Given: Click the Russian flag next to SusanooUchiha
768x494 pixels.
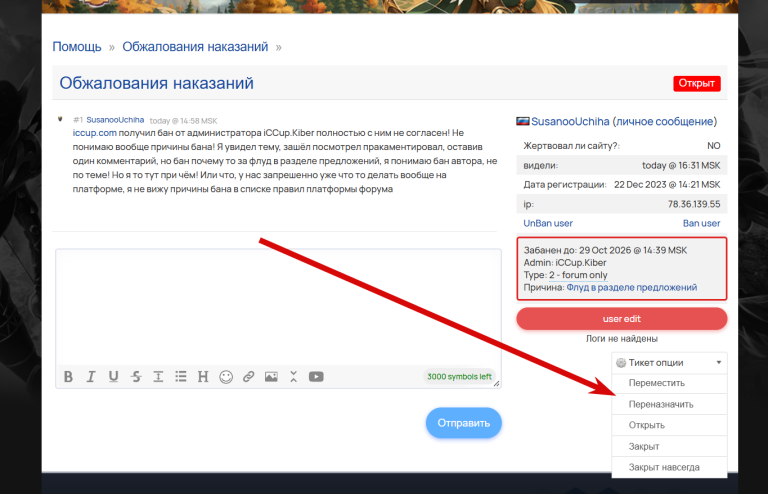Looking at the screenshot, I should pyautogui.click(x=523, y=121).
